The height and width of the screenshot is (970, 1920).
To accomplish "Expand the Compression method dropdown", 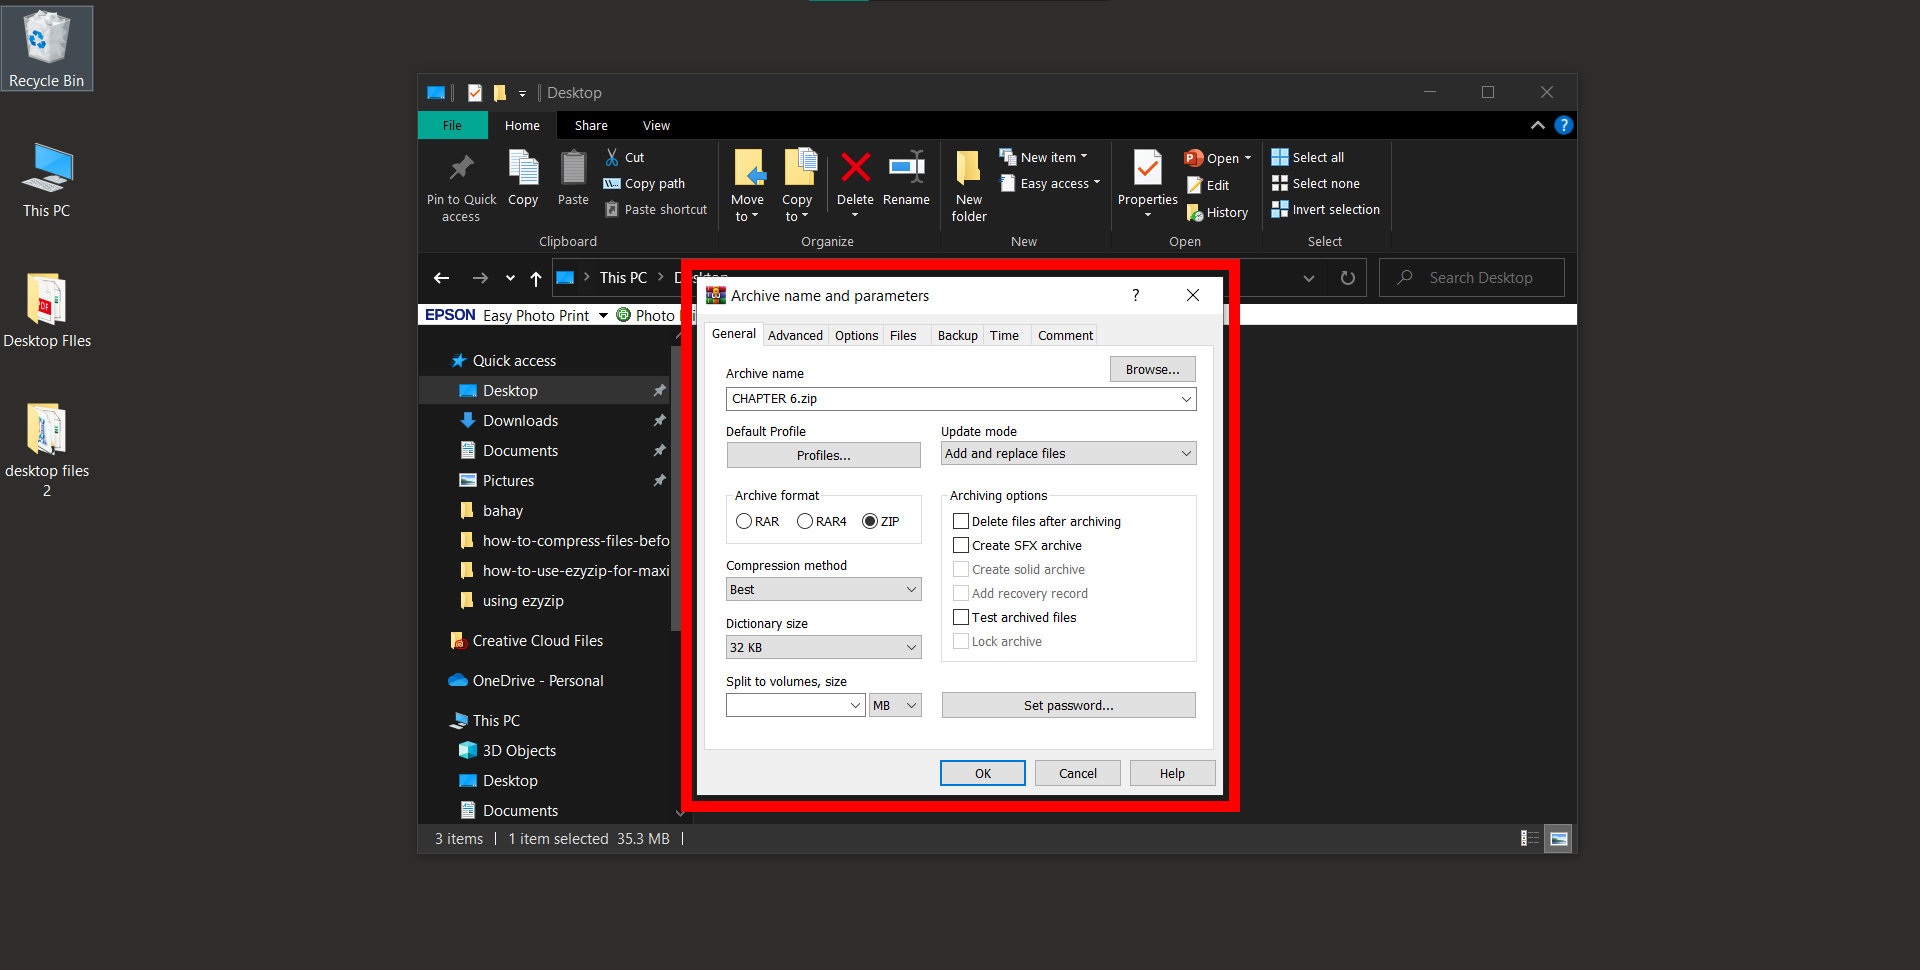I will [x=823, y=589].
